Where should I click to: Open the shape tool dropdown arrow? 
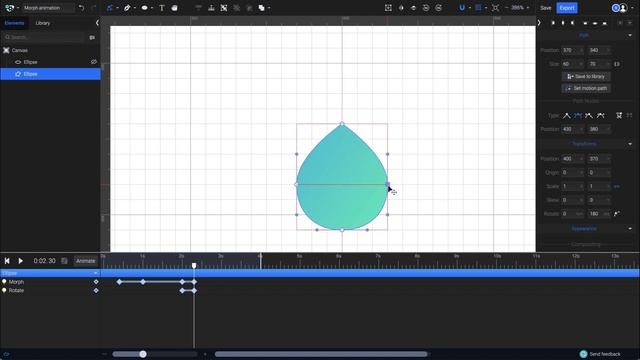point(151,8)
